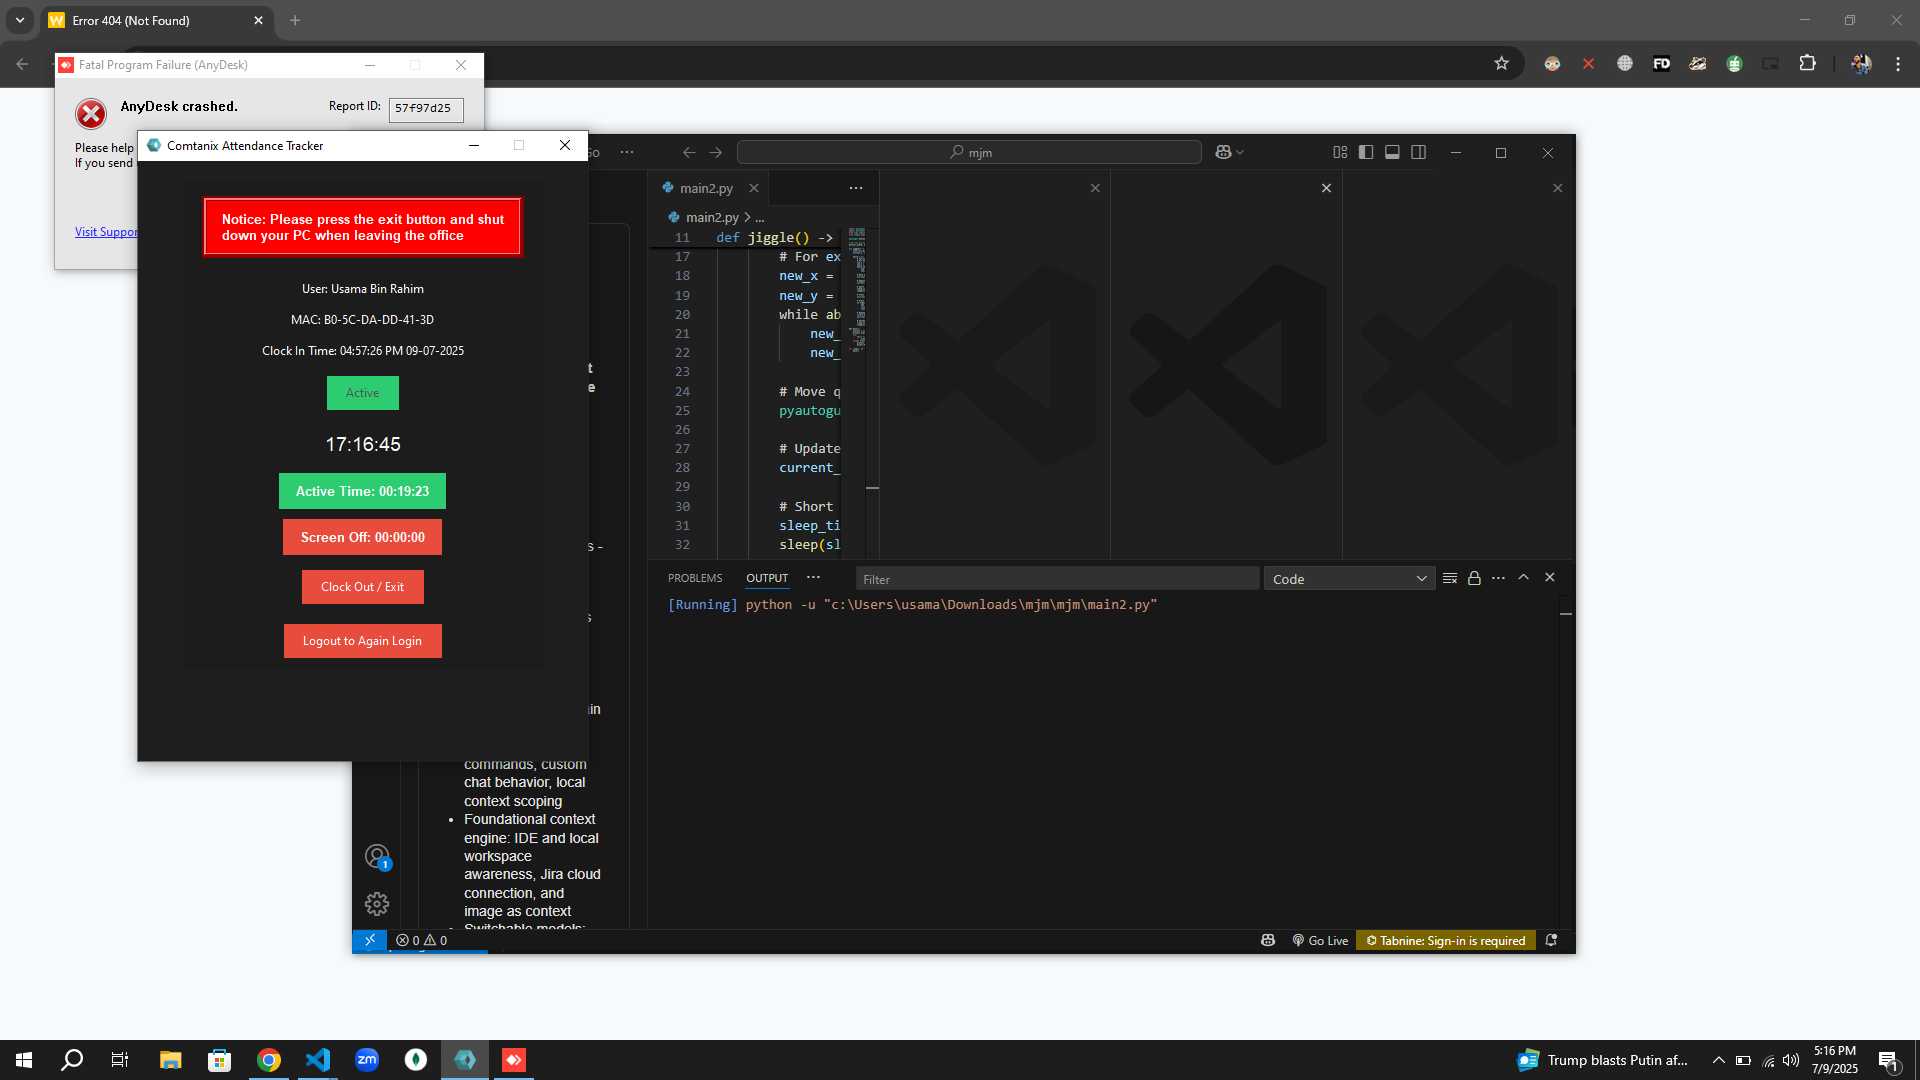Click Logout to Again Login button
This screenshot has width=1920, height=1080.
(x=362, y=641)
